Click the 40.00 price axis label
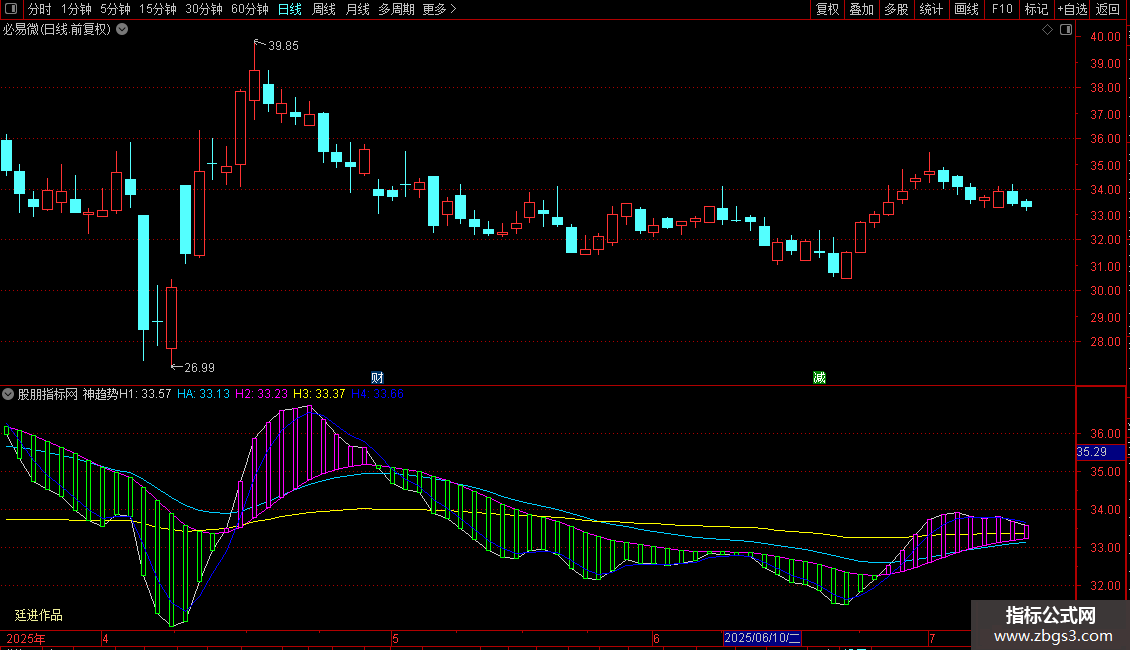Viewport: 1130px width, 650px height. (1105, 37)
